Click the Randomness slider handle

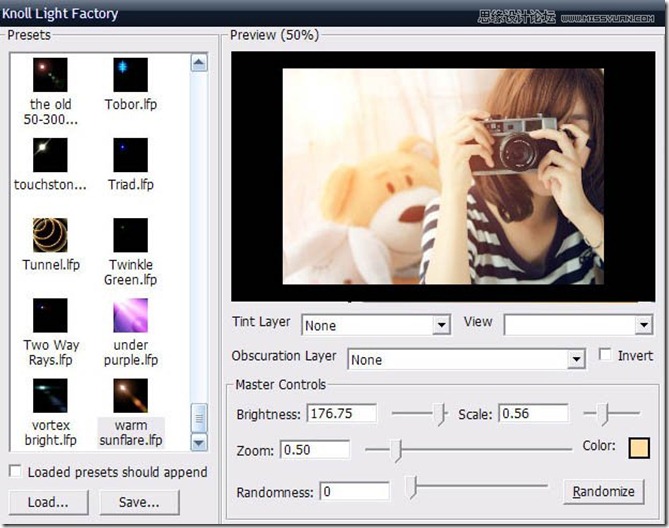click(410, 487)
